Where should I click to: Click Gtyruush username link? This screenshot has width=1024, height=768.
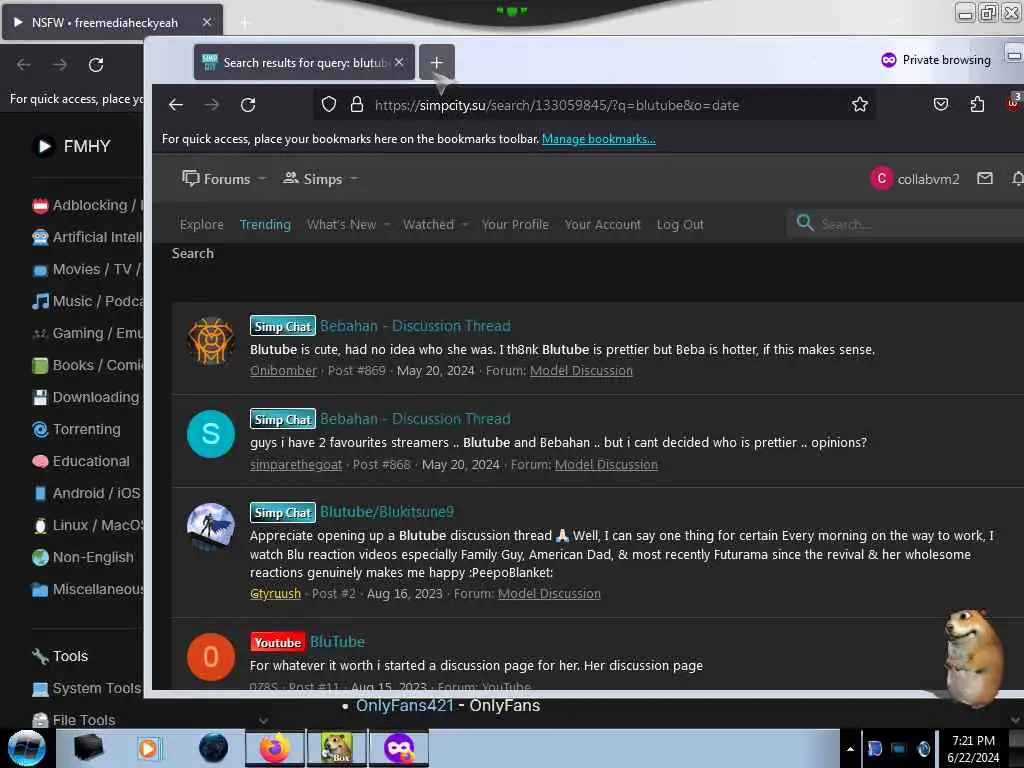(x=275, y=593)
